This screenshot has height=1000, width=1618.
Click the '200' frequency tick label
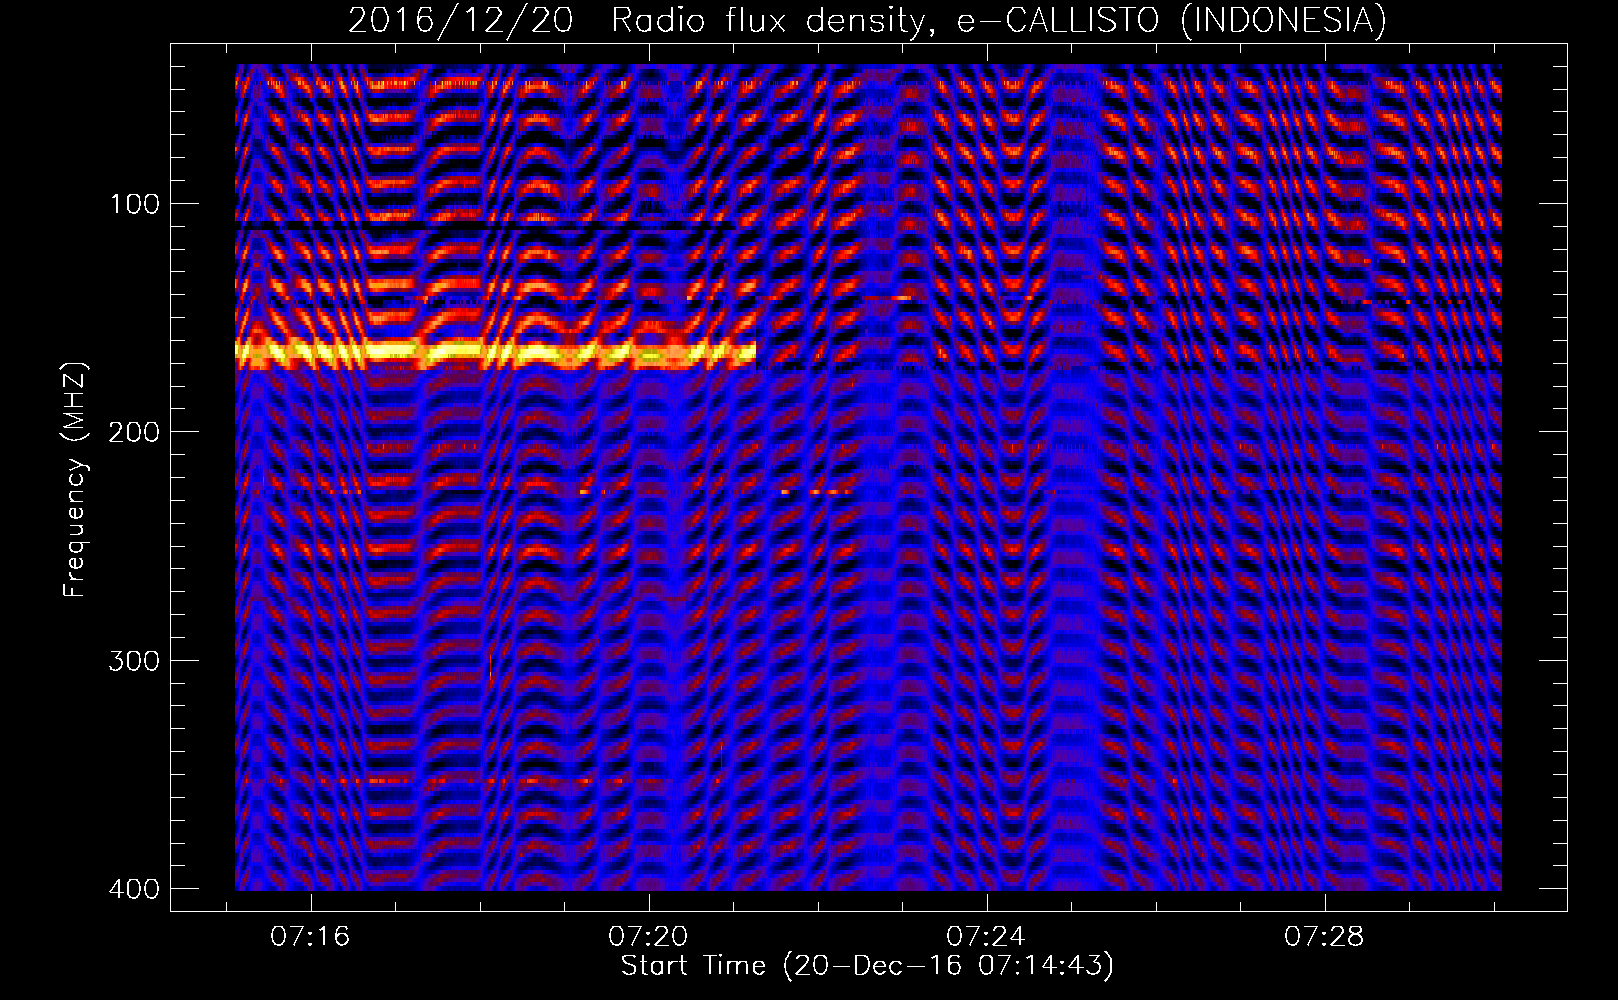click(134, 433)
